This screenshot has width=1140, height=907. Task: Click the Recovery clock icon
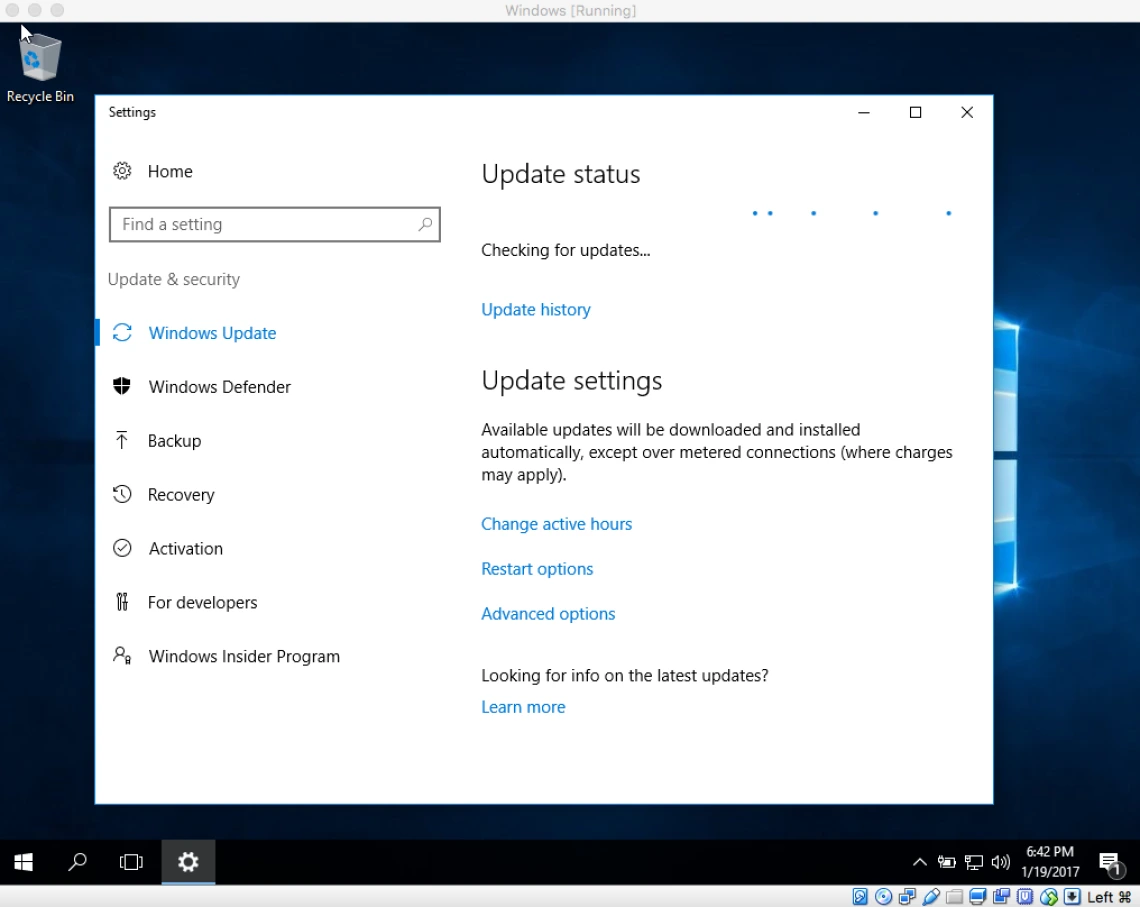tap(122, 494)
